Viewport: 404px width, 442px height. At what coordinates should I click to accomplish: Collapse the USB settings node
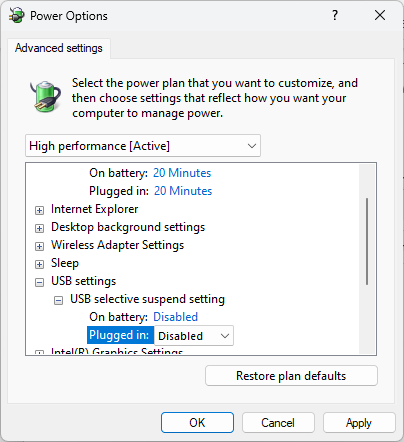39,282
